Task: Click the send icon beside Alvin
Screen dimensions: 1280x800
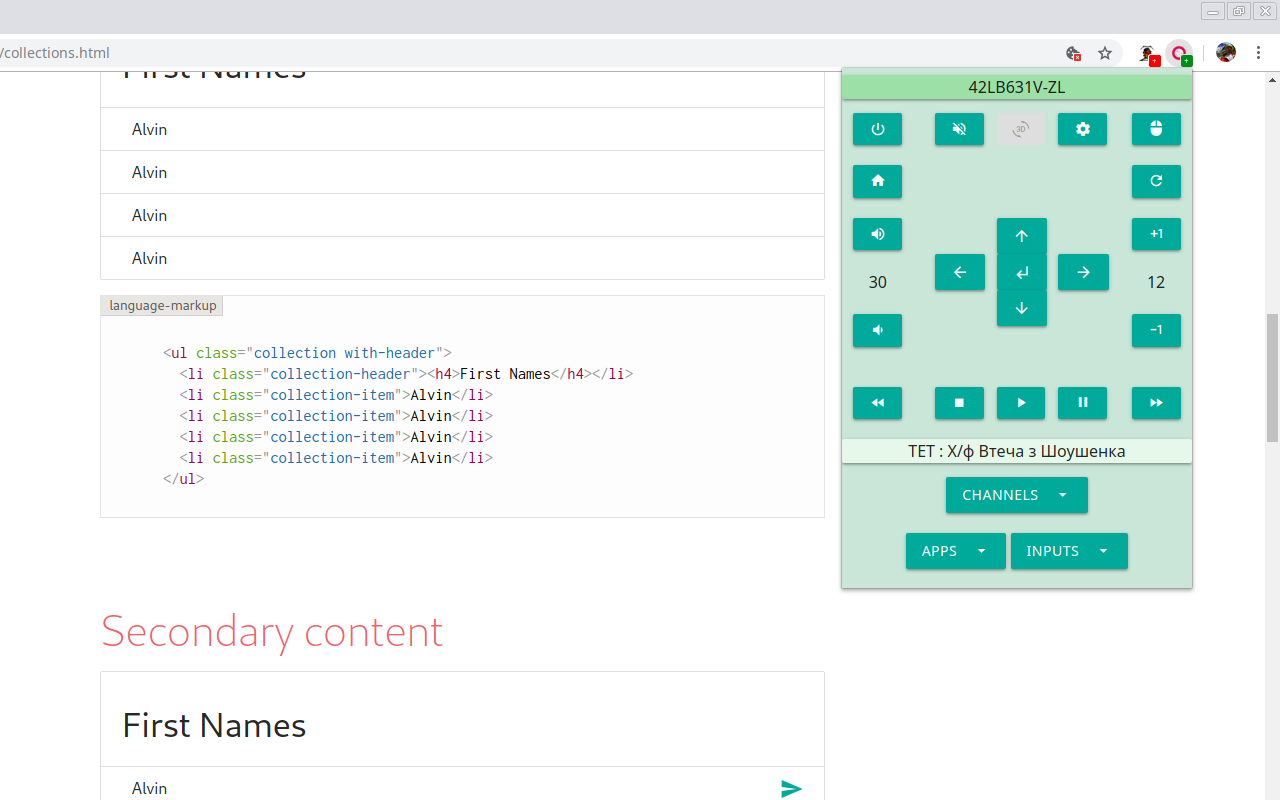Action: [791, 788]
